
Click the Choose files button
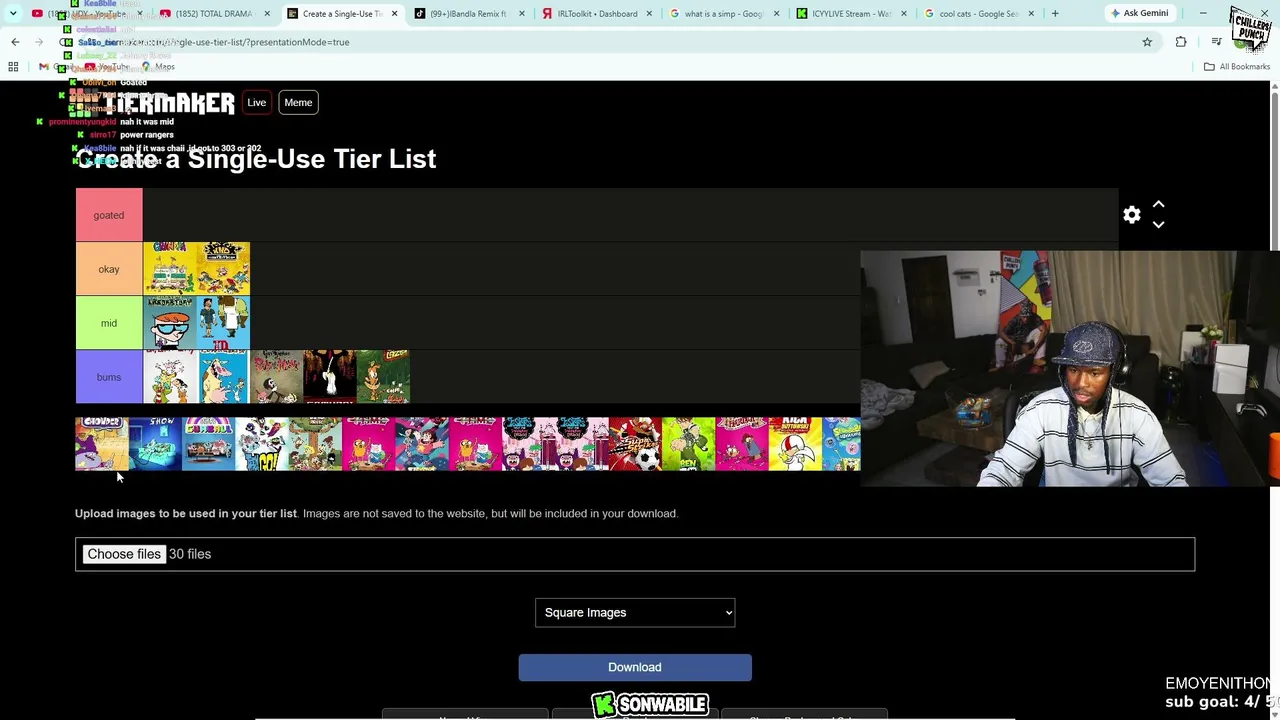coord(124,554)
